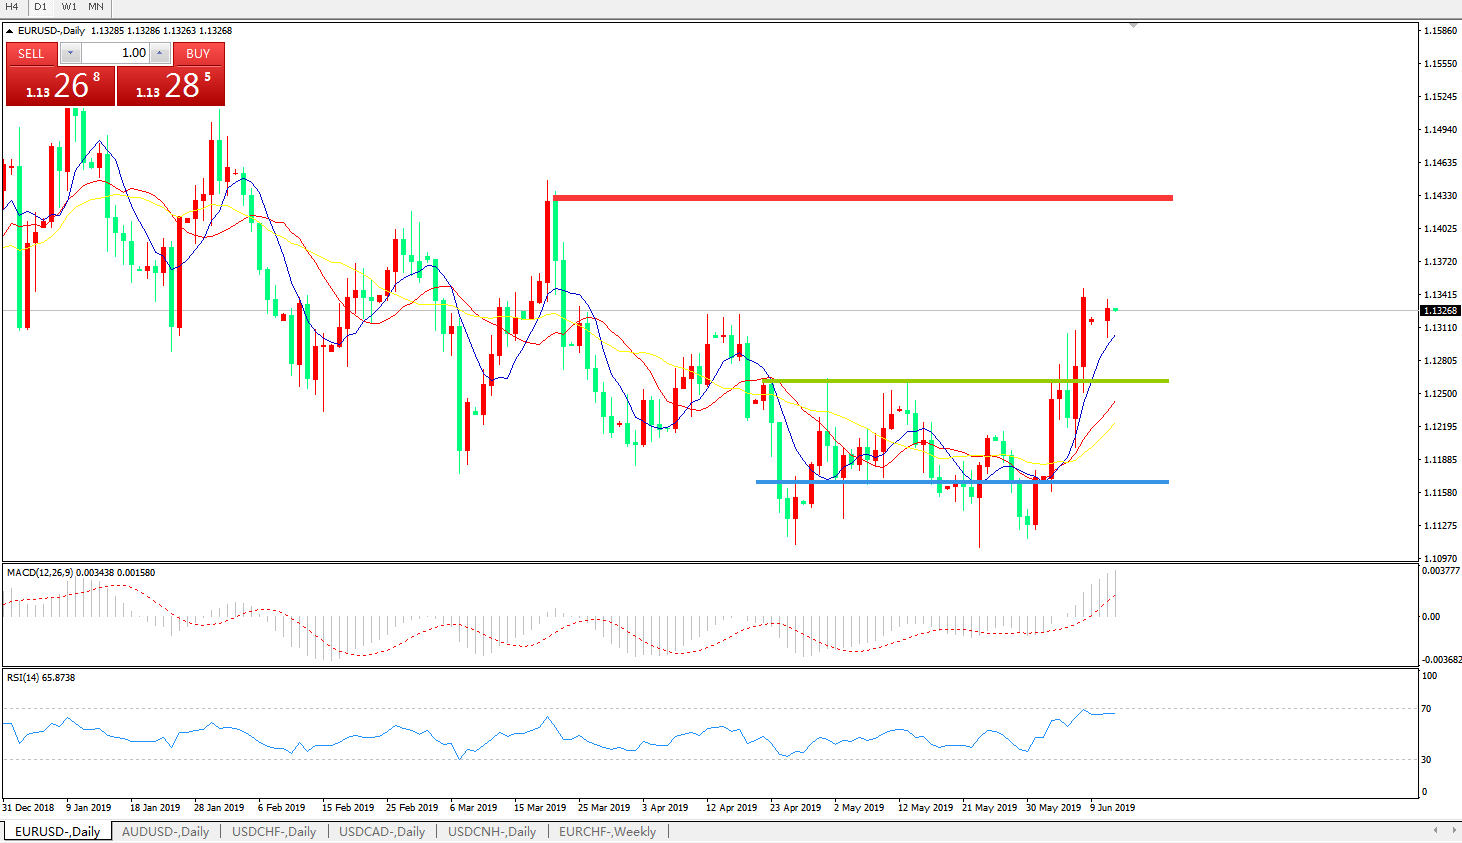Collapse one-click trading panel via triangle icon
The image size is (1462, 843).
click(x=10, y=31)
